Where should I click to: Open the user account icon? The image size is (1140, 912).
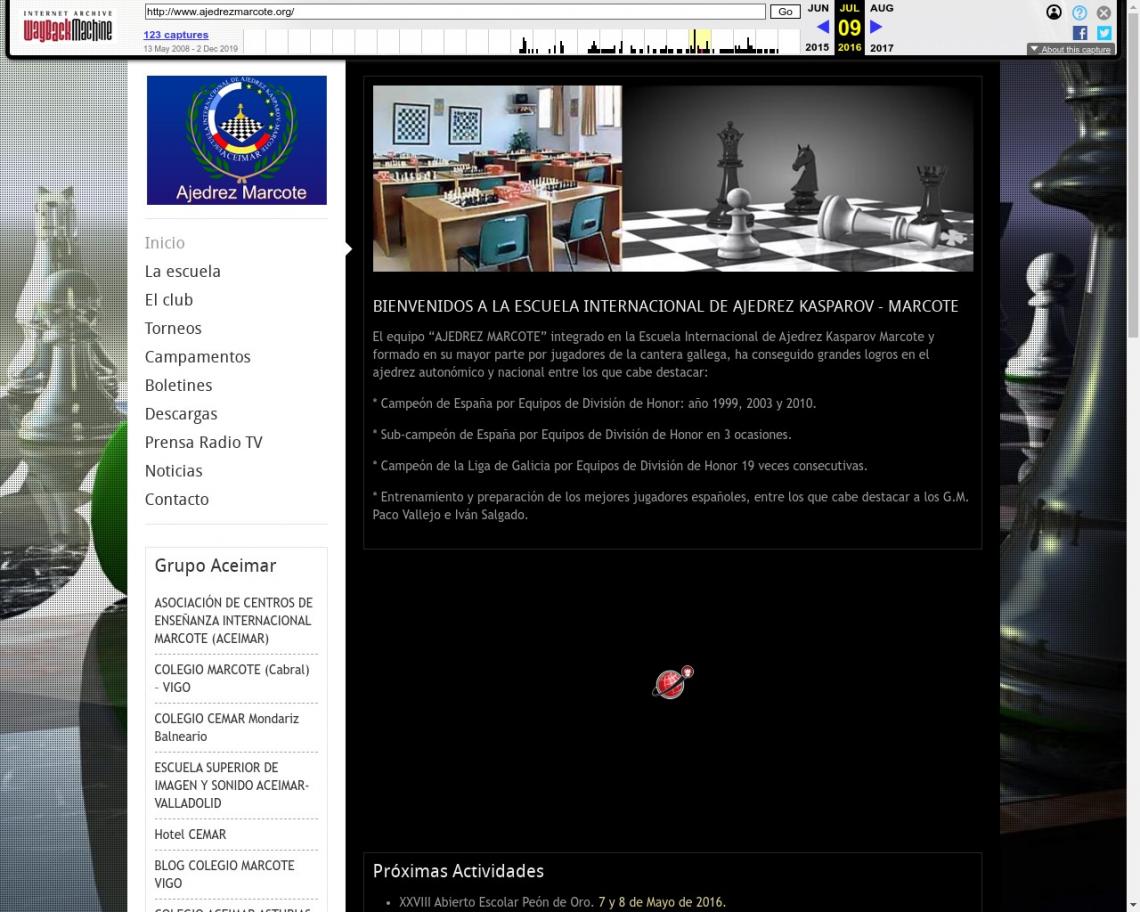[1053, 12]
